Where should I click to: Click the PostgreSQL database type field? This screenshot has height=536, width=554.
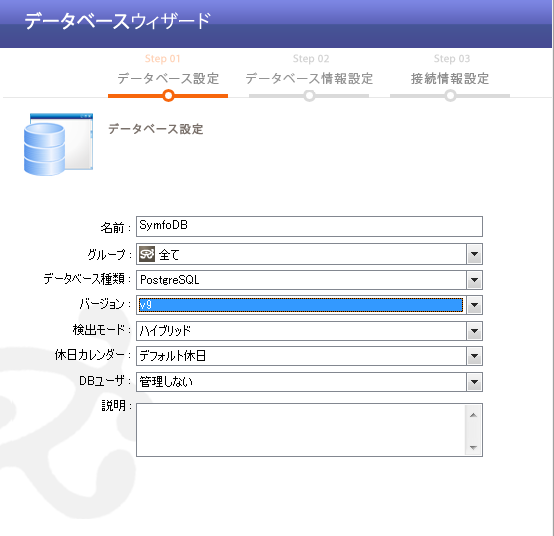tap(301, 280)
